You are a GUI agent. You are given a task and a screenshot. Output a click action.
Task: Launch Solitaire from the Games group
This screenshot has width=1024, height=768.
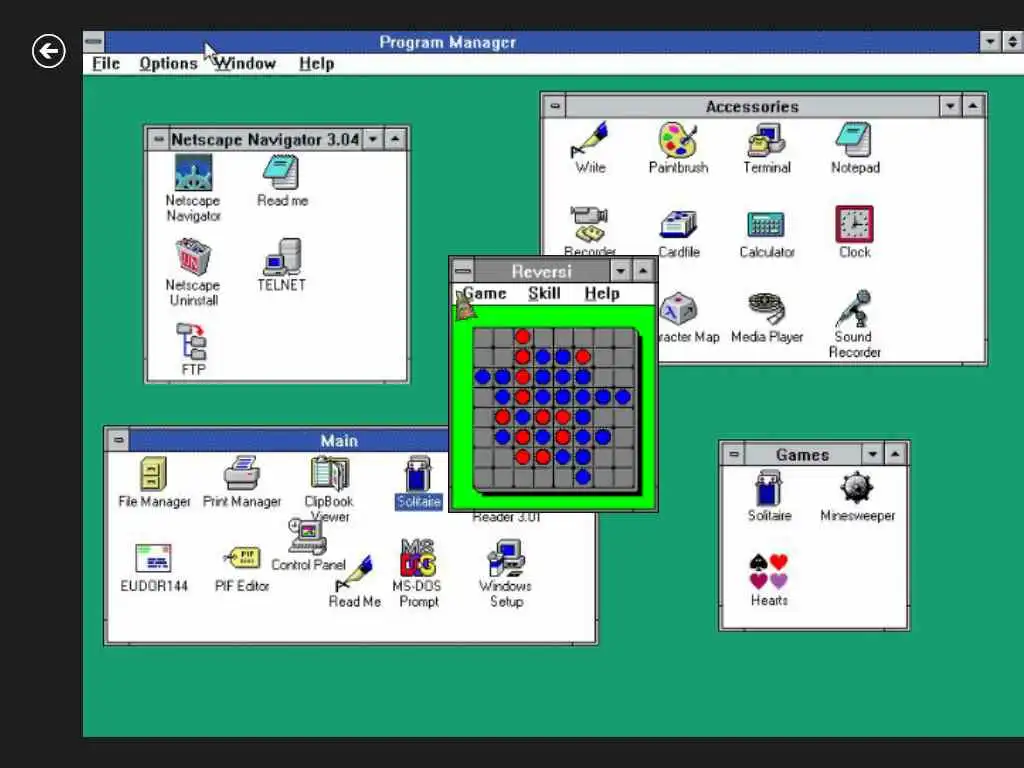click(x=769, y=488)
